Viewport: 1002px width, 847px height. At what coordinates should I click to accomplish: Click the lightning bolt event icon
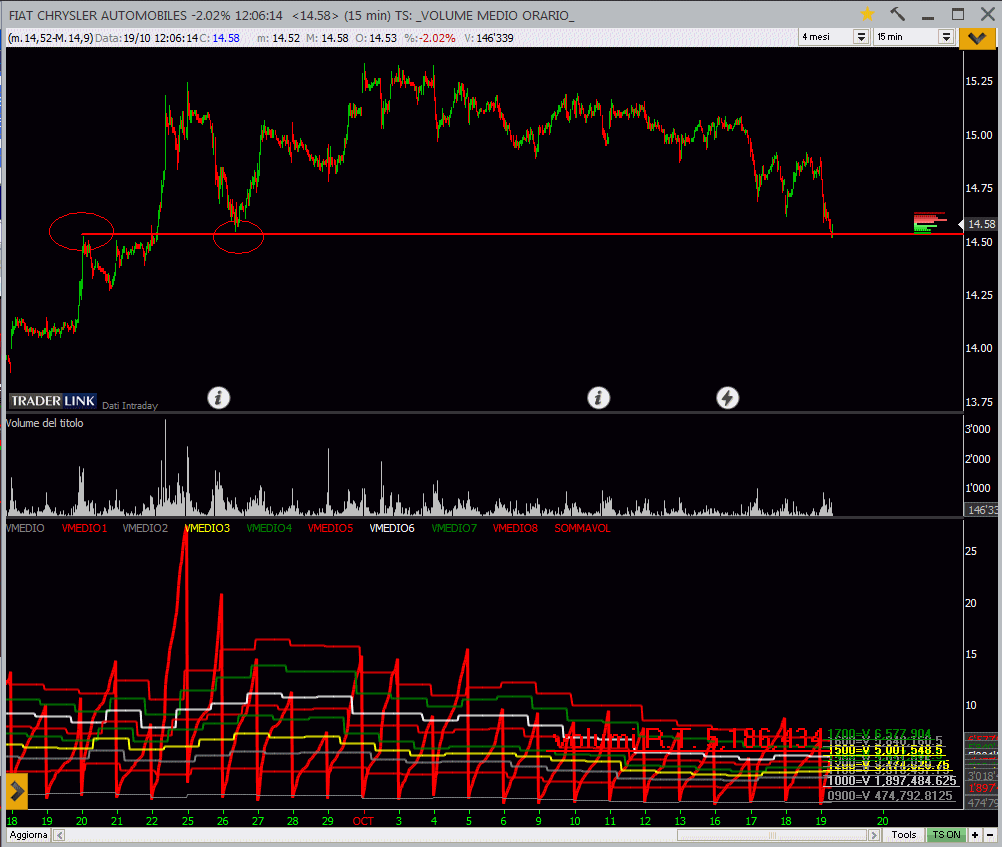(x=727, y=398)
